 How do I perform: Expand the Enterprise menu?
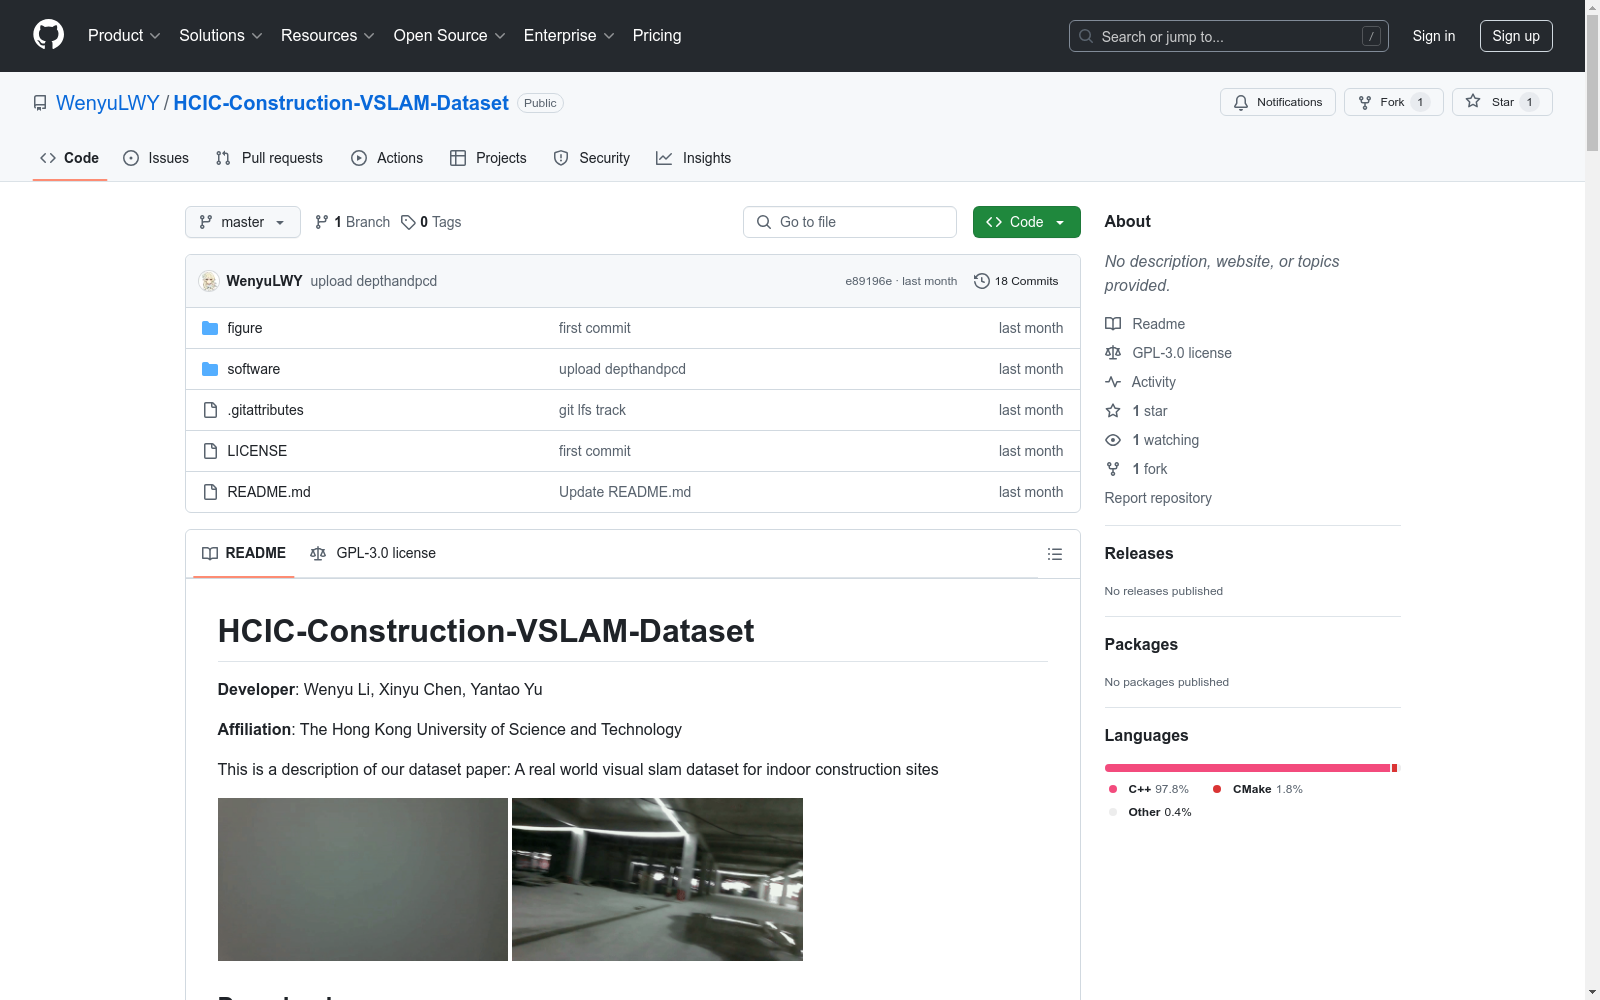(569, 36)
